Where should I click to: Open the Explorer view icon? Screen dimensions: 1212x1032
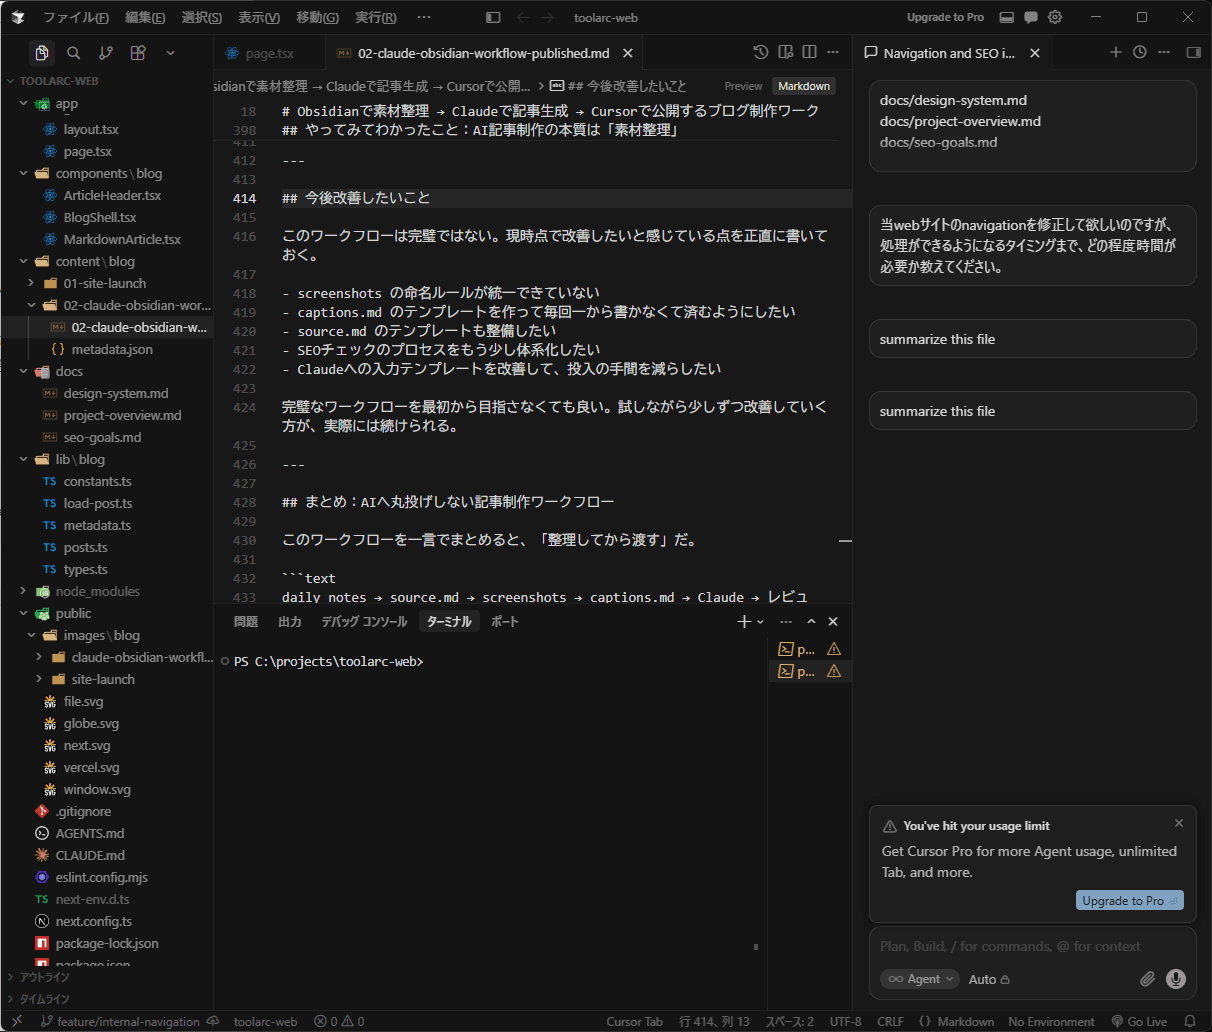pyautogui.click(x=42, y=53)
